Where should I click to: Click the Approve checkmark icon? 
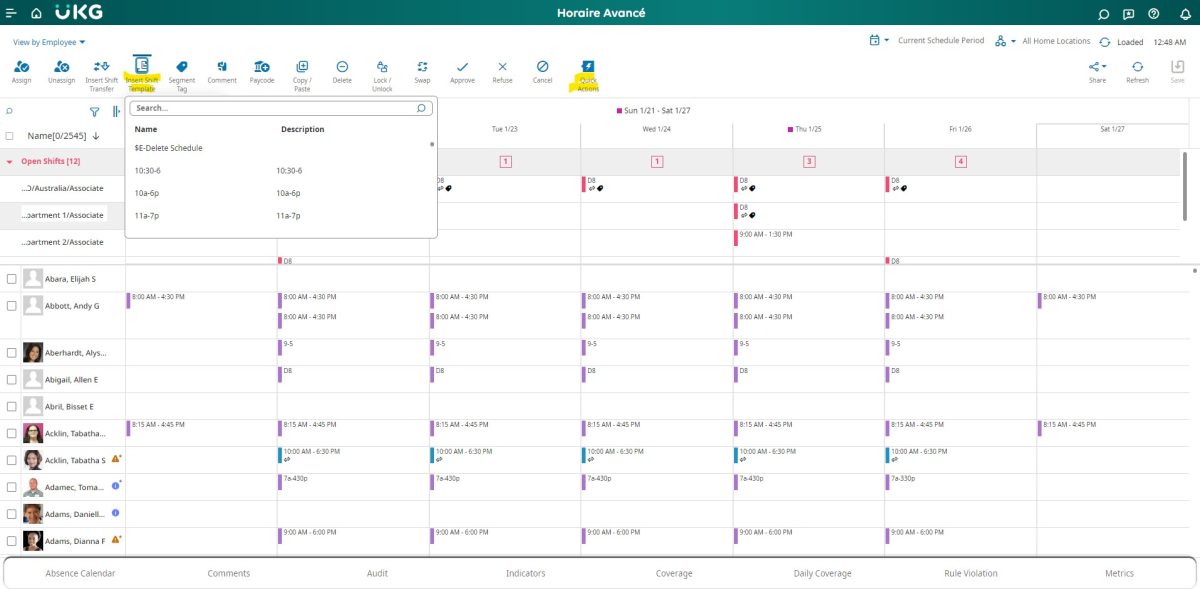462,72
